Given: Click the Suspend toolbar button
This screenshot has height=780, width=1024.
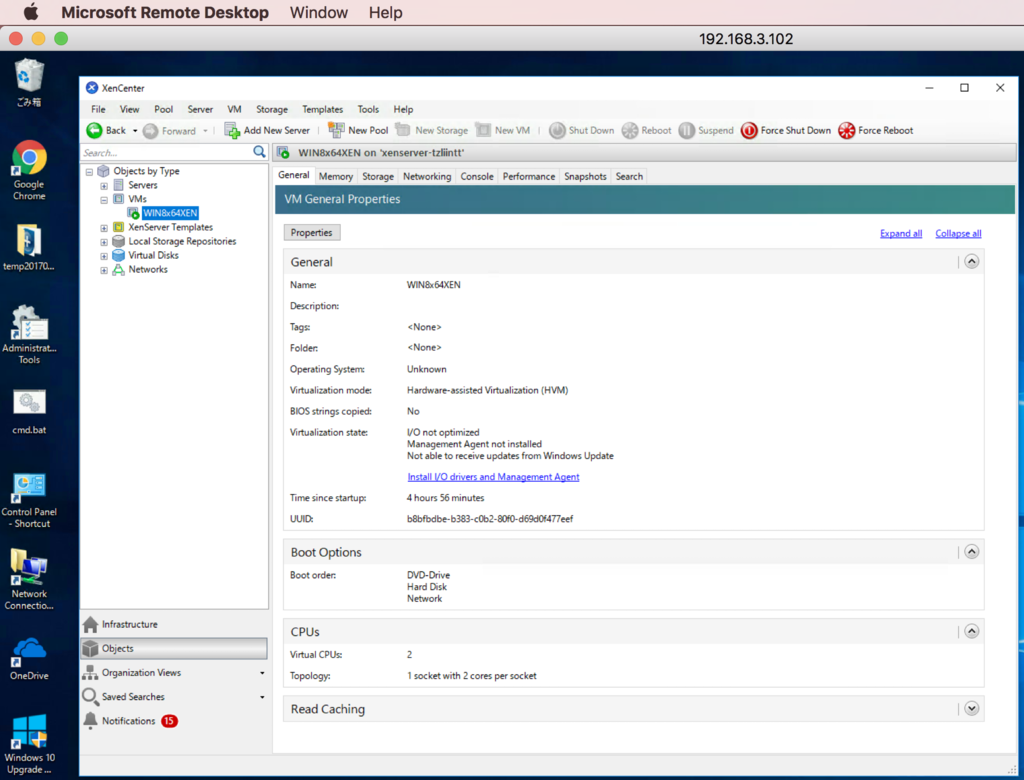Looking at the screenshot, I should (x=706, y=131).
